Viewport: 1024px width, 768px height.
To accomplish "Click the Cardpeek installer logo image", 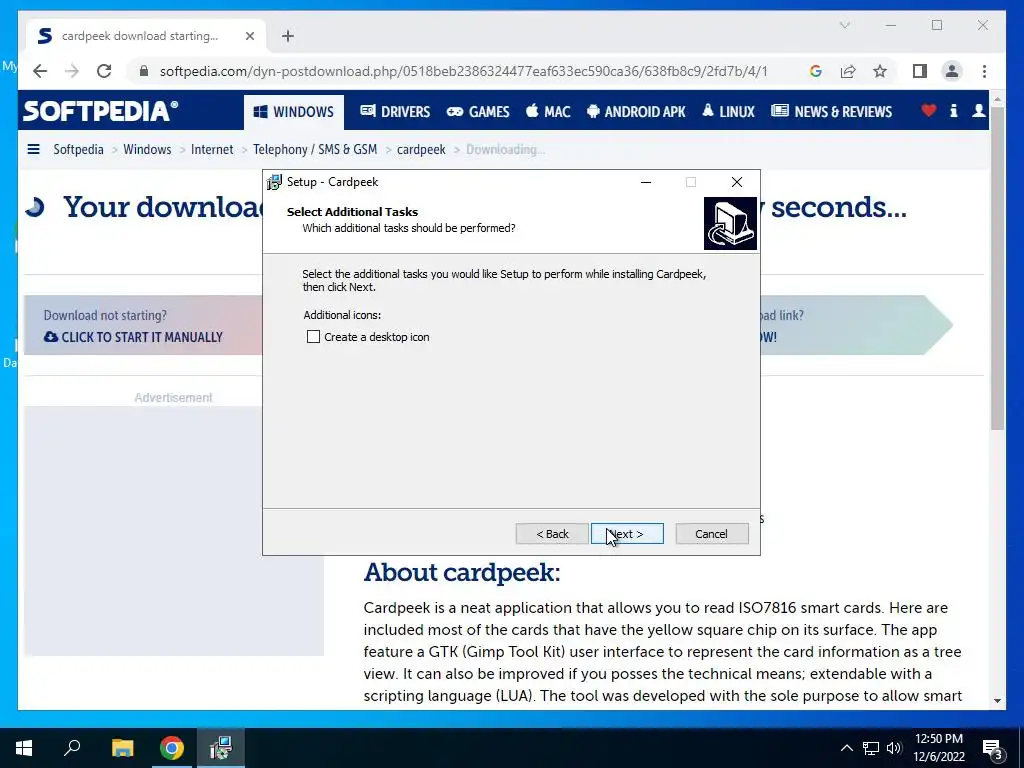I will [730, 223].
